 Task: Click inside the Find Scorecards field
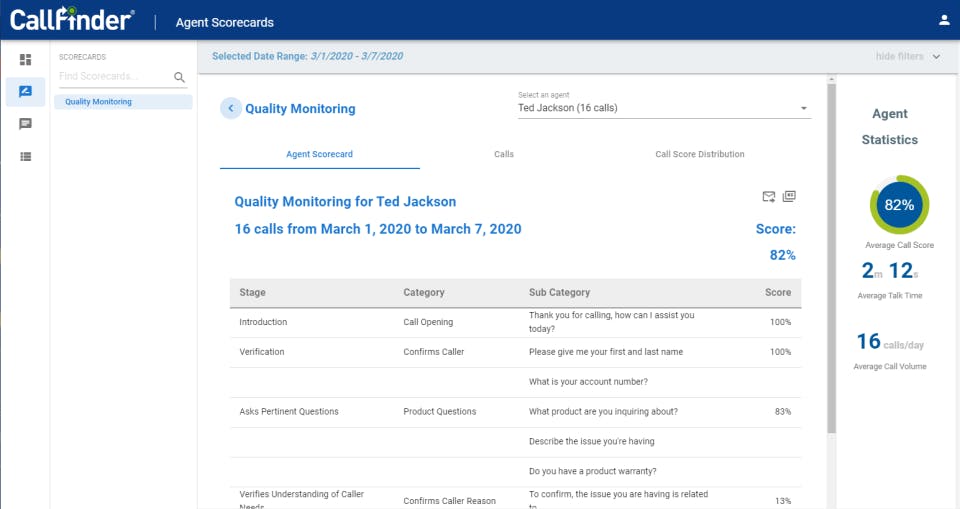click(x=112, y=76)
